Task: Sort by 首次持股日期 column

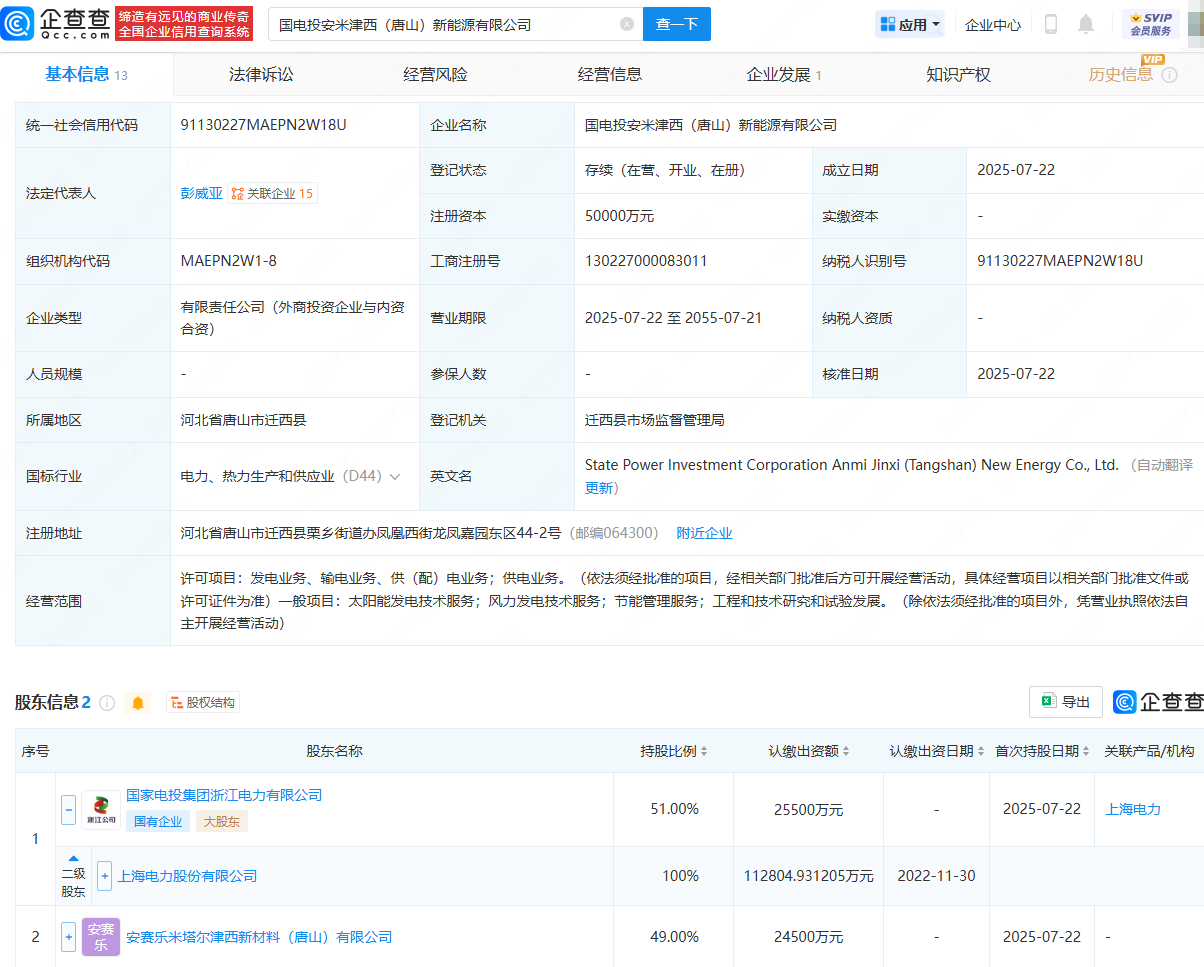Action: [x=1085, y=751]
